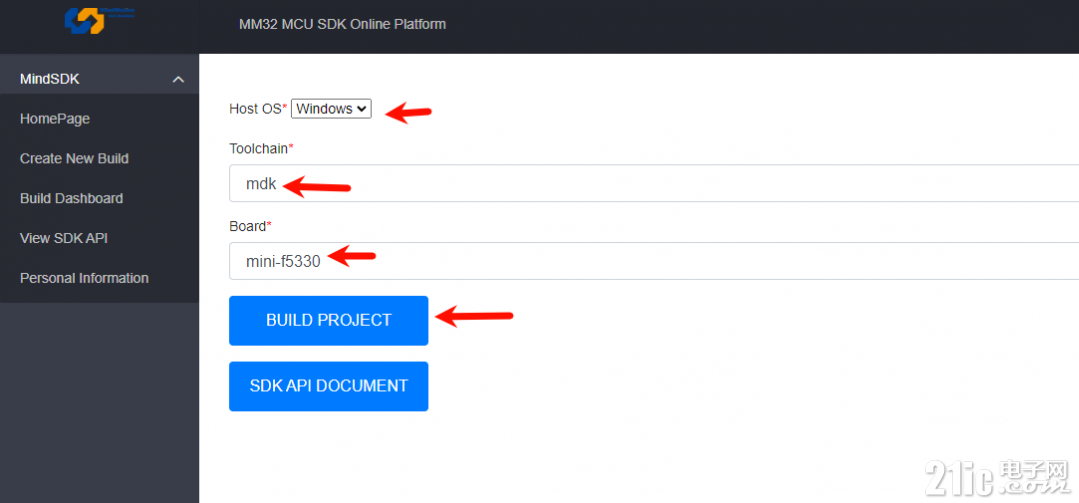Click the SDK API DOCUMENT button
The width and height of the screenshot is (1079, 503).
(328, 386)
